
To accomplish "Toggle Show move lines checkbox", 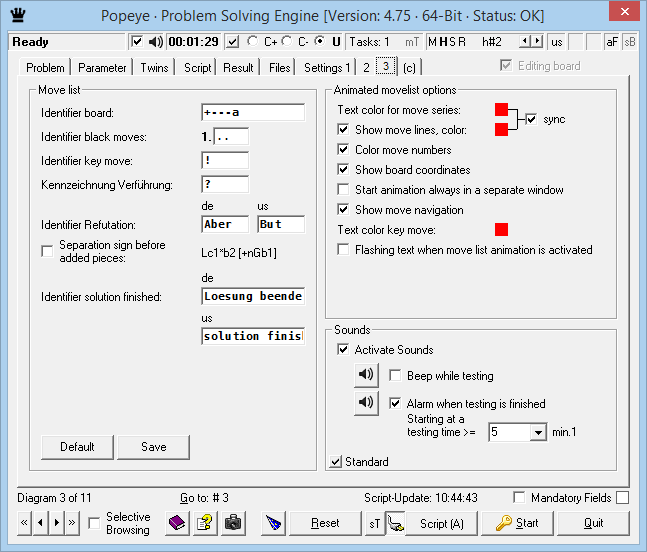I will pyautogui.click(x=343, y=130).
